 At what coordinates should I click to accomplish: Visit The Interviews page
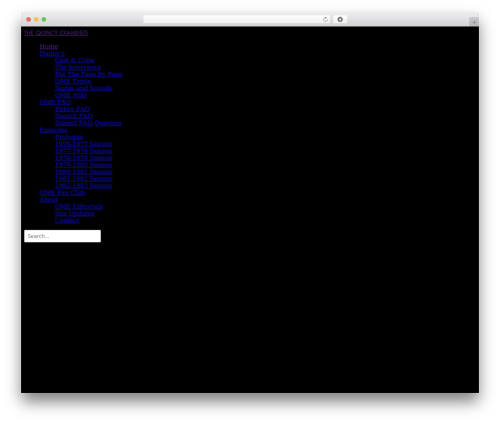pos(78,67)
